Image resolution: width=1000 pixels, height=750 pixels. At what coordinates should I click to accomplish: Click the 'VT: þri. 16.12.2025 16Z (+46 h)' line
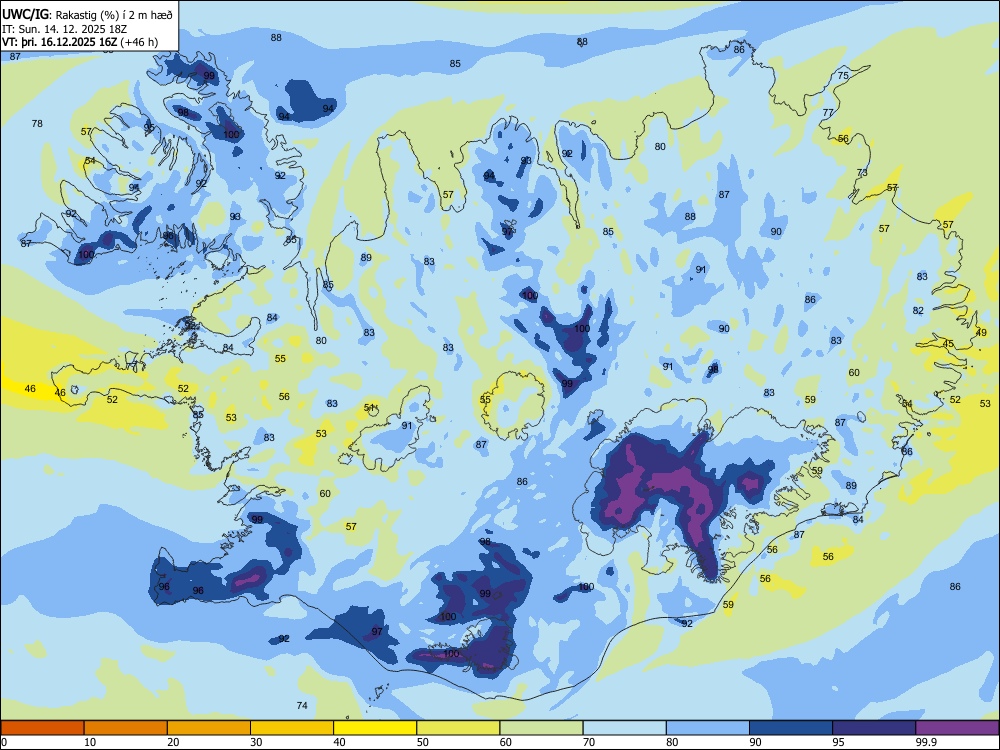click(x=80, y=42)
